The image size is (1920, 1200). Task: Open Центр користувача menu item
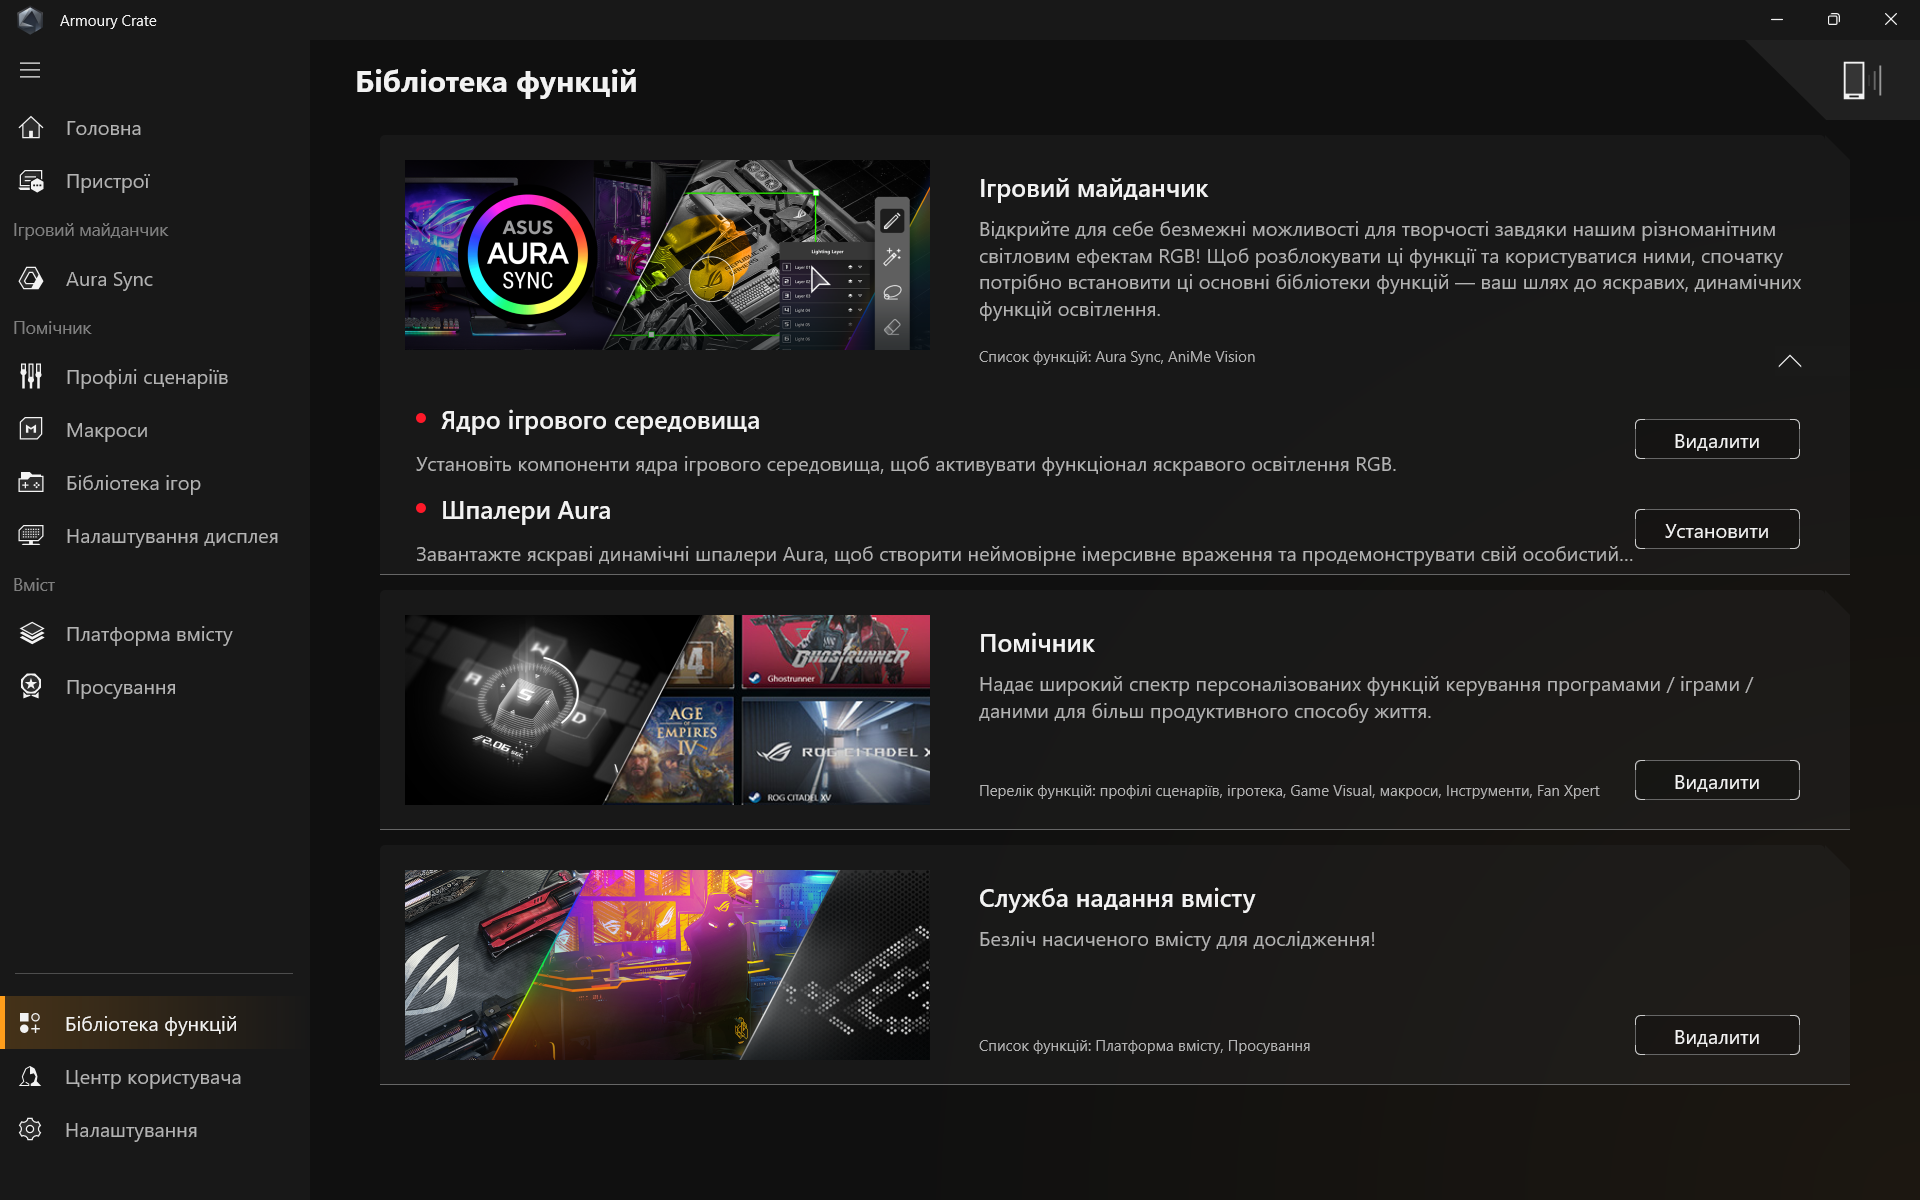click(x=152, y=1077)
